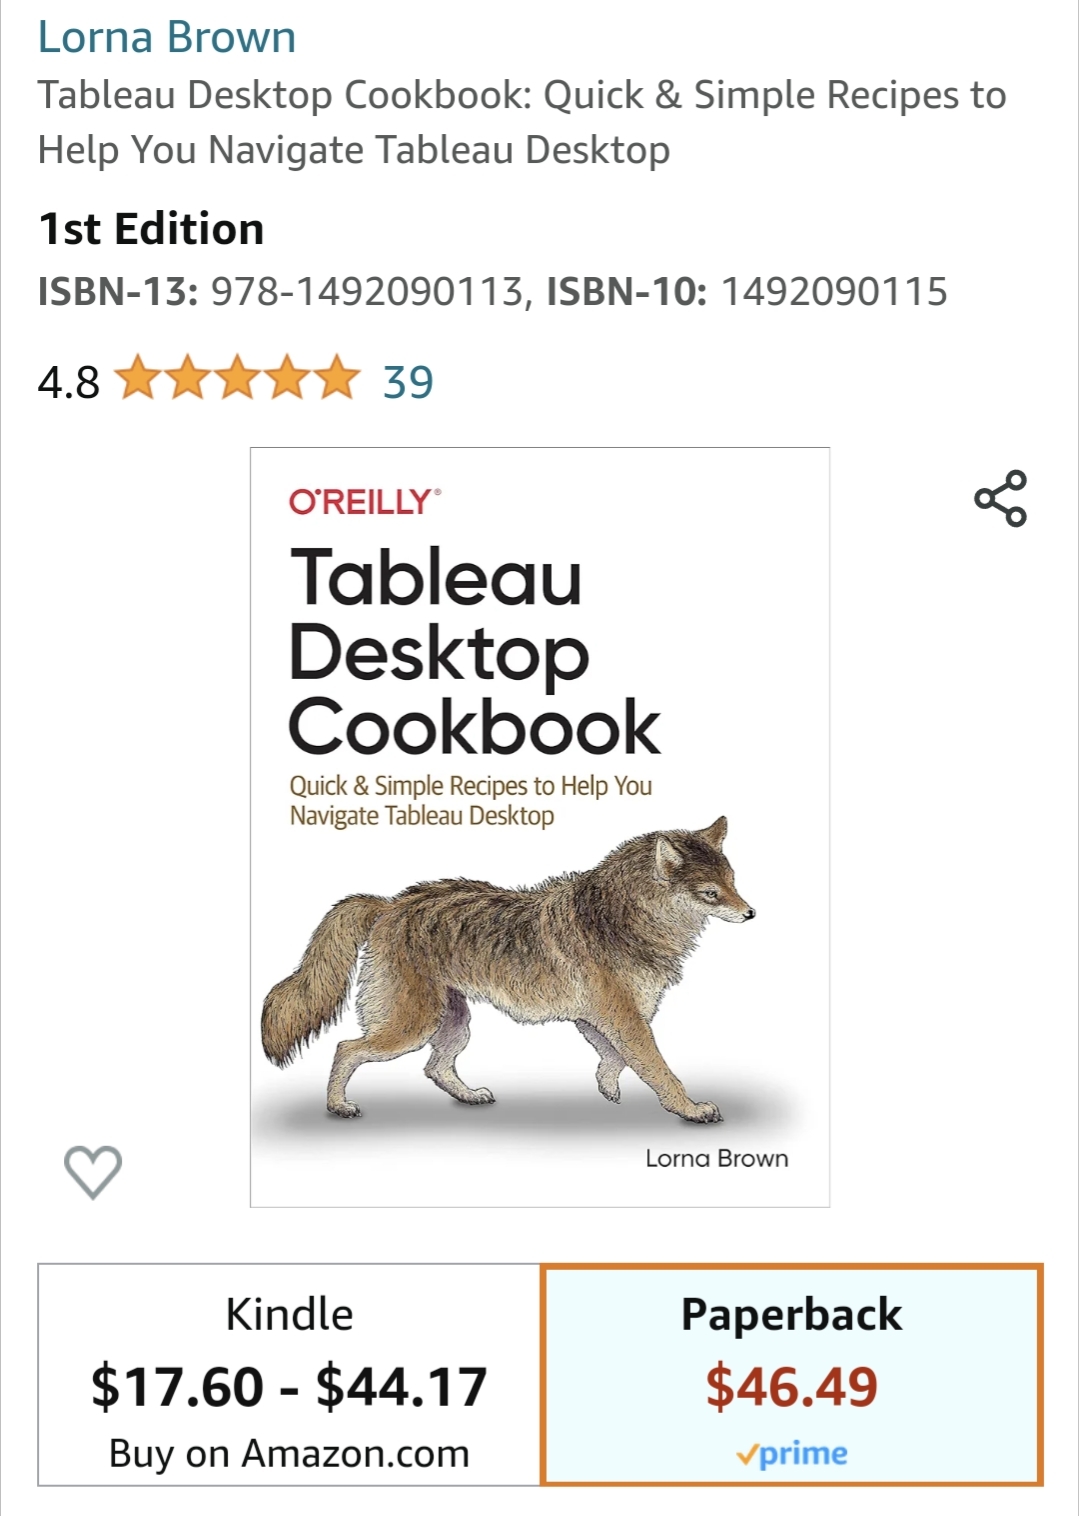Select the Kindle format option

(289, 1314)
